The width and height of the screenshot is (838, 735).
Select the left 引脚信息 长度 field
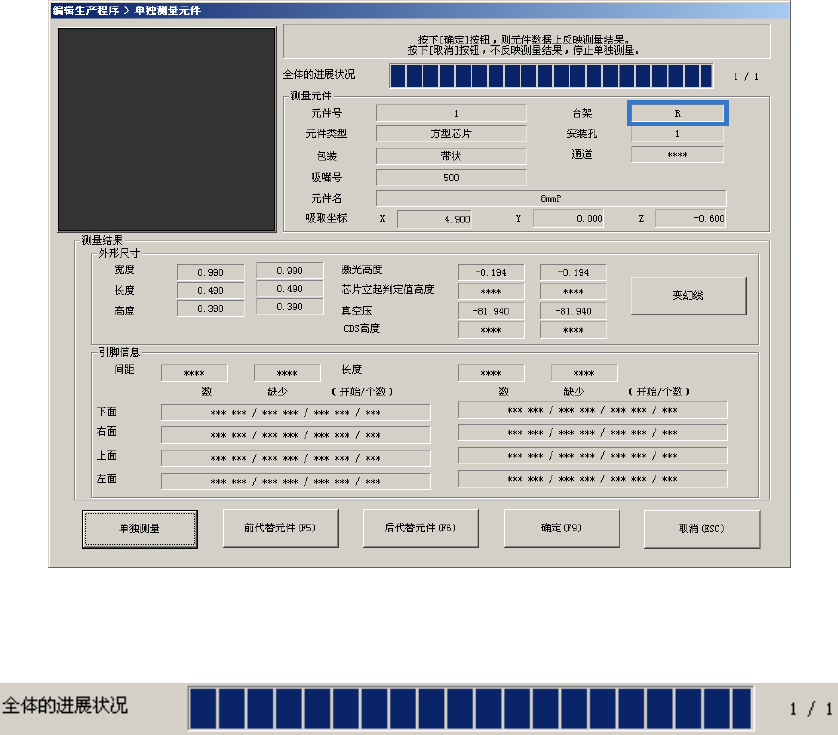(491, 373)
